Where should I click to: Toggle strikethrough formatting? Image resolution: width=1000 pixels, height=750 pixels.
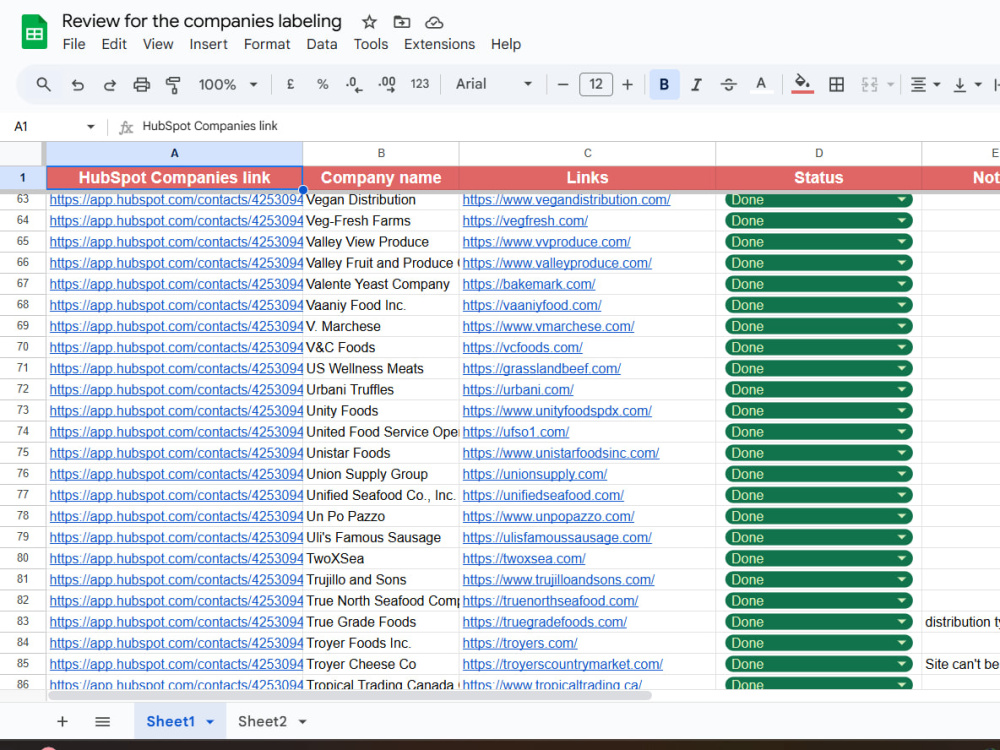(729, 84)
